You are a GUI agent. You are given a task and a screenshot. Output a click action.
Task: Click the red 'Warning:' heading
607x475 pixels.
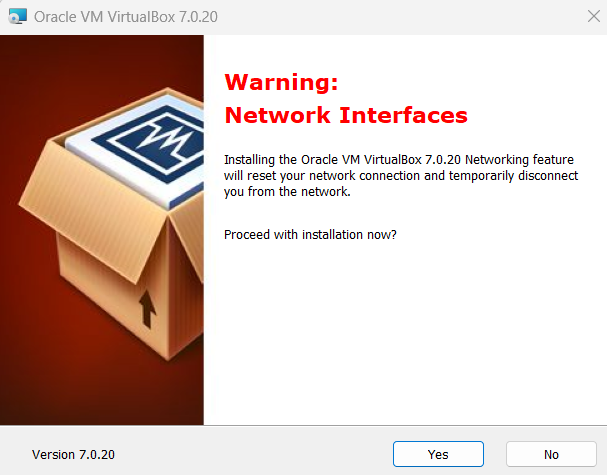[281, 81]
